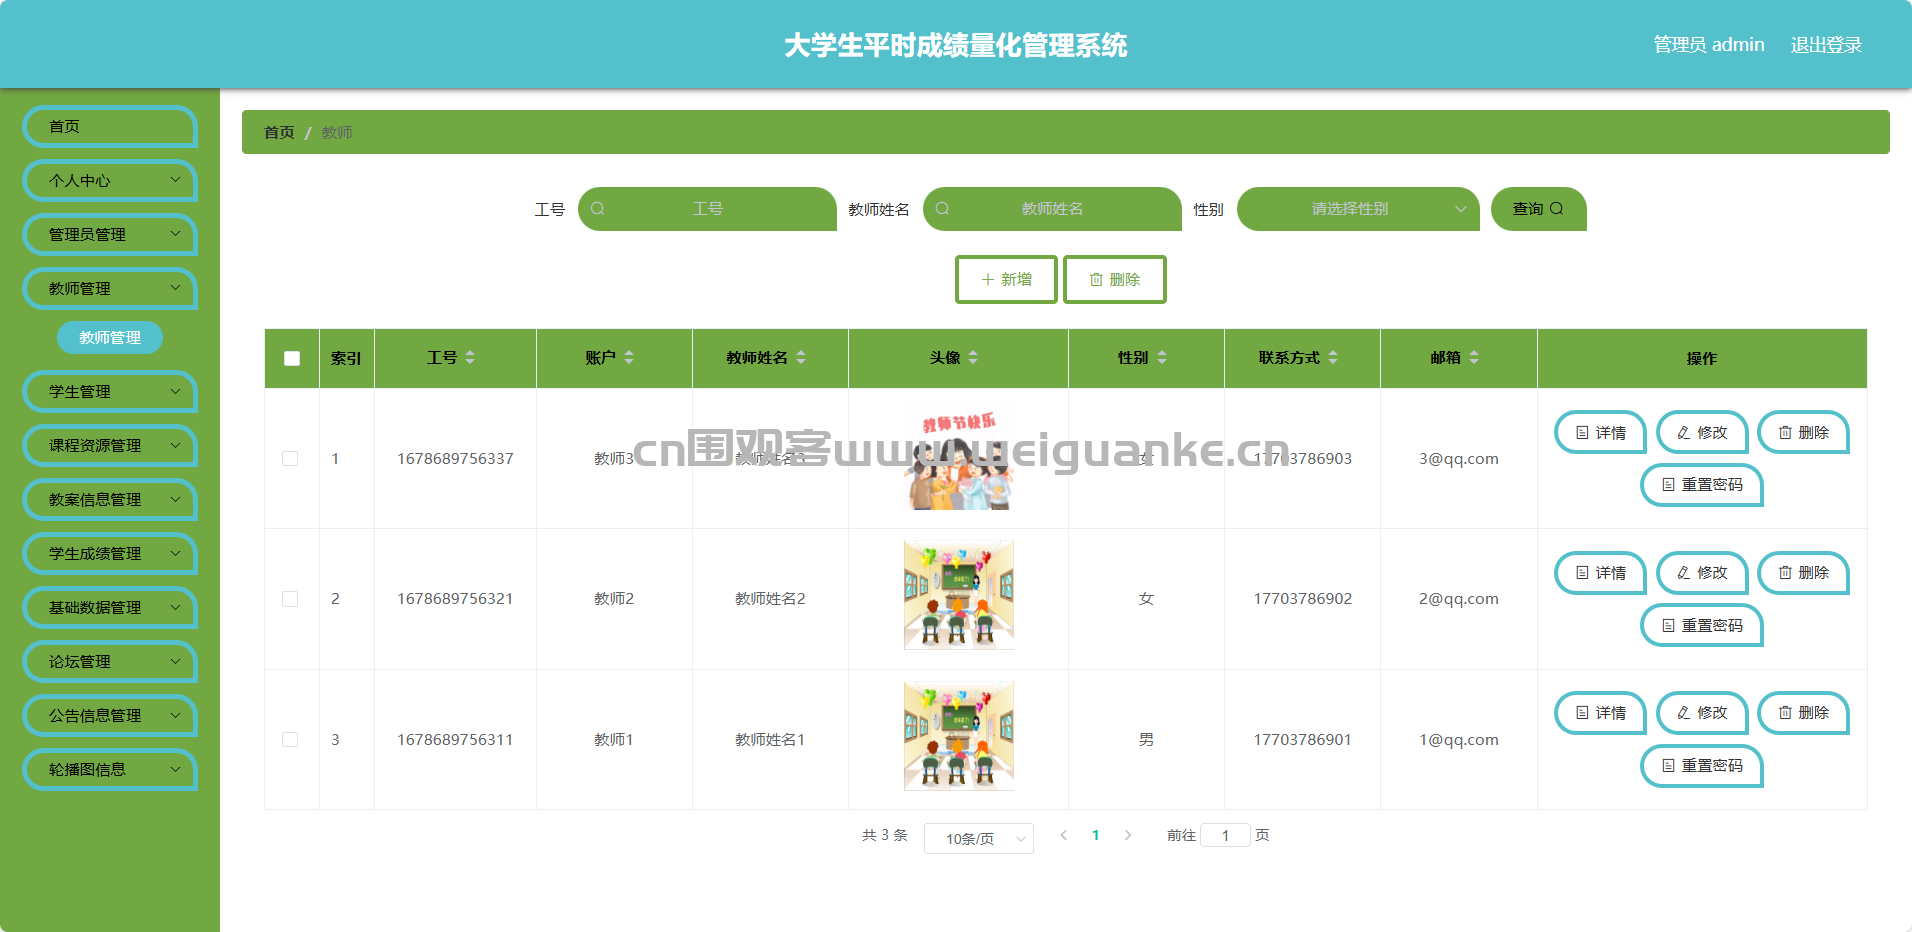Click 退出登录 to log out
This screenshot has height=932, width=1912.
pyautogui.click(x=1825, y=45)
